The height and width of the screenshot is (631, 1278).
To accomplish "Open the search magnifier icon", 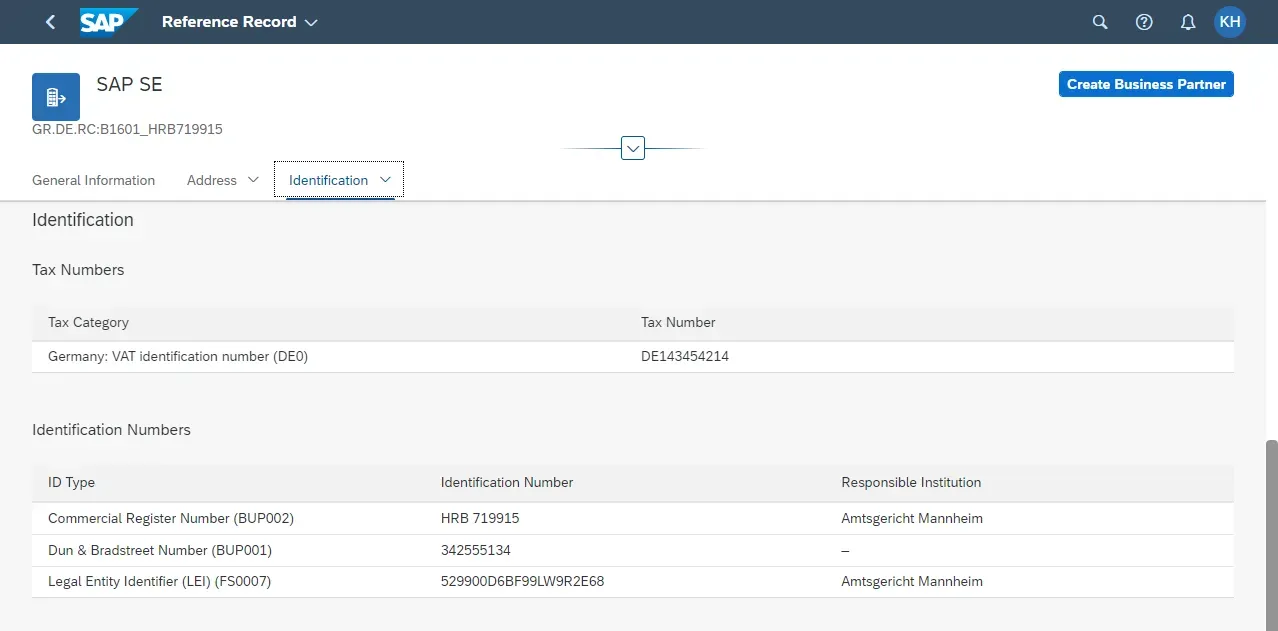I will point(1100,22).
